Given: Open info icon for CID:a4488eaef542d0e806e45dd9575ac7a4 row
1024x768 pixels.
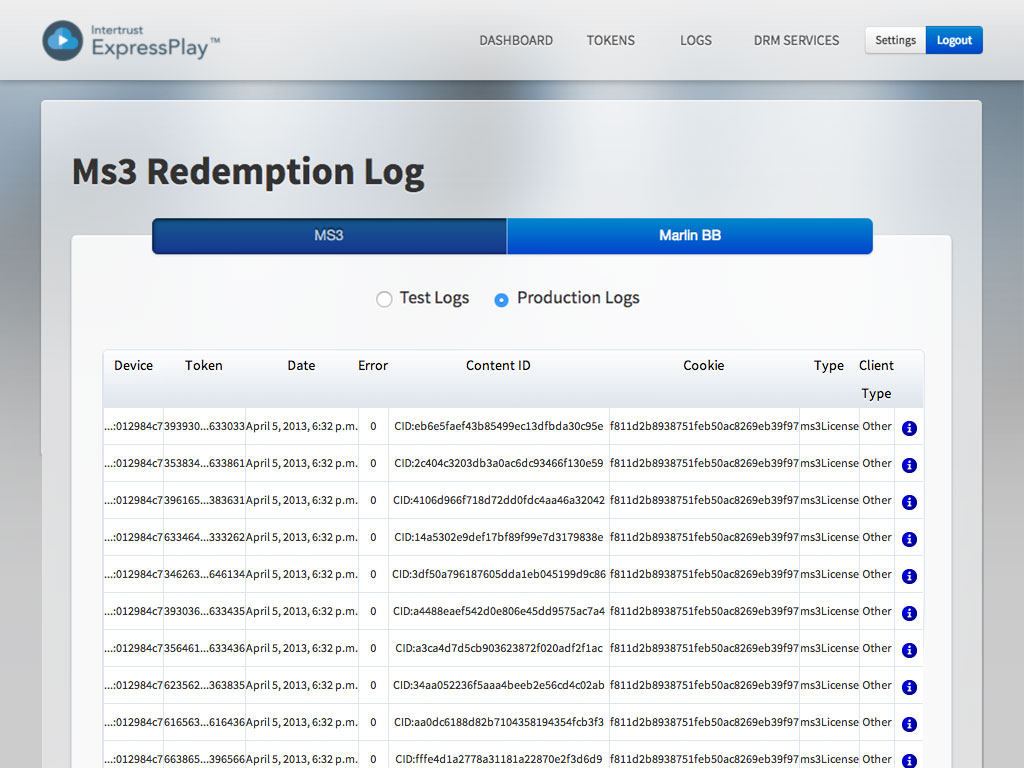Looking at the screenshot, I should [x=909, y=613].
